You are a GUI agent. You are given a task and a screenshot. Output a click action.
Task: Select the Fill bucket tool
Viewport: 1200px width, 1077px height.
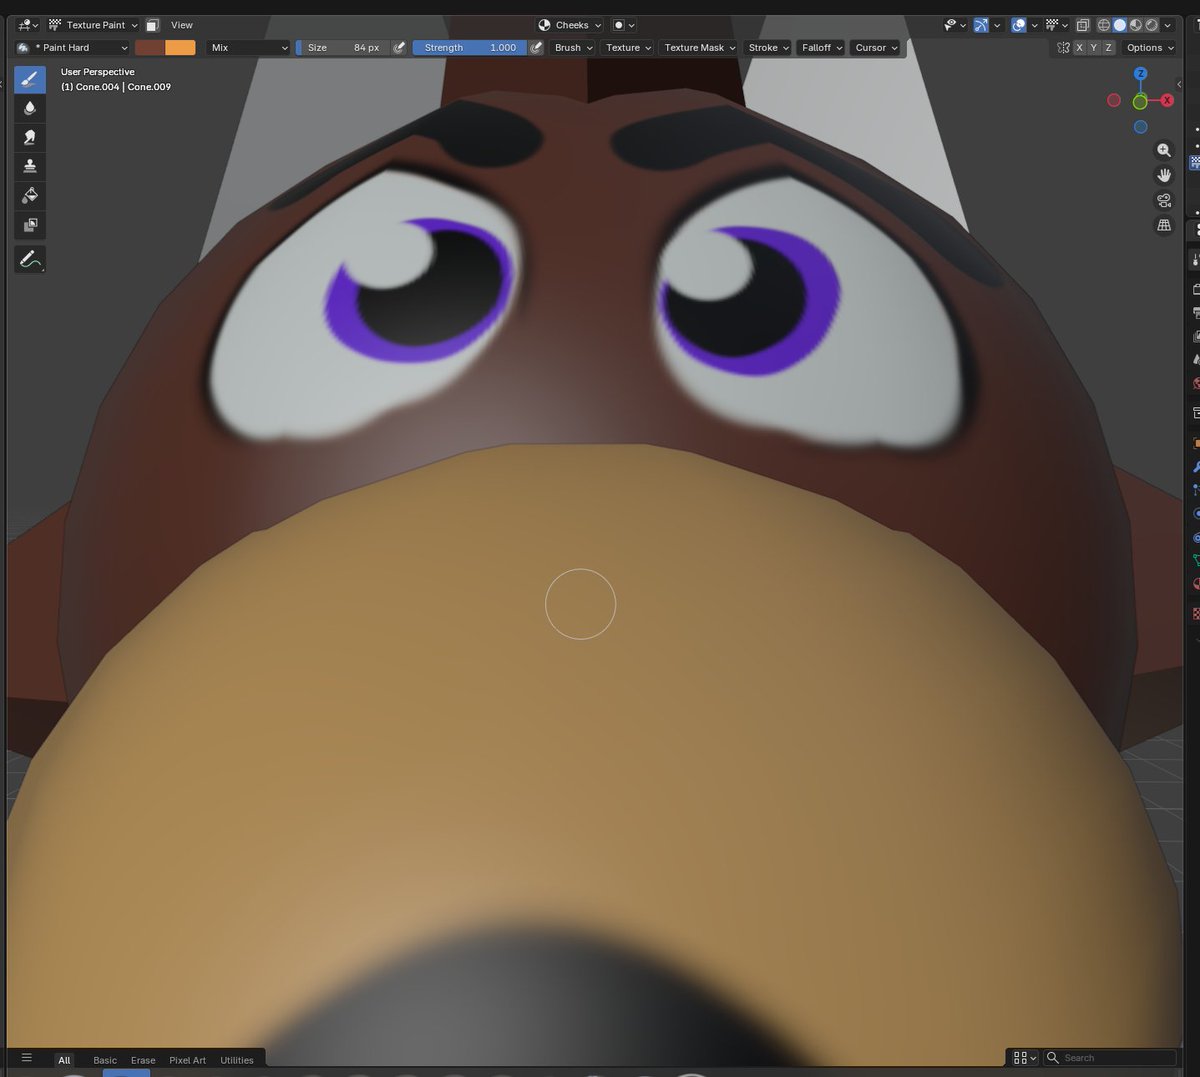click(30, 195)
